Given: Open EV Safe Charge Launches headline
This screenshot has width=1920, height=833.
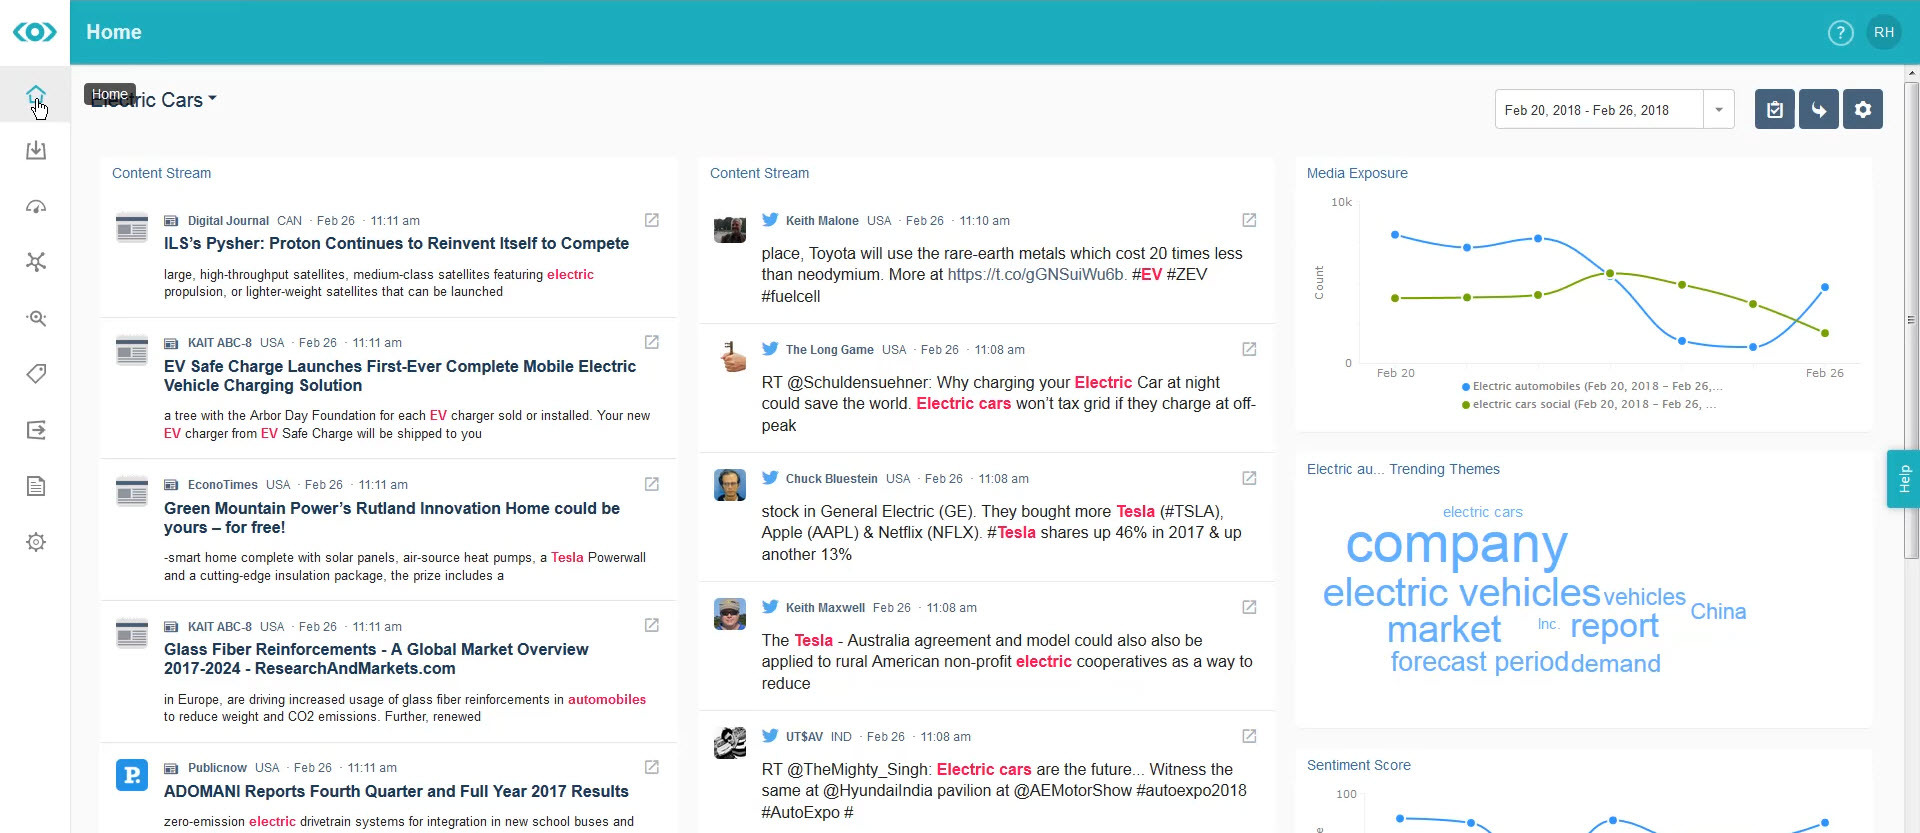Looking at the screenshot, I should (400, 376).
